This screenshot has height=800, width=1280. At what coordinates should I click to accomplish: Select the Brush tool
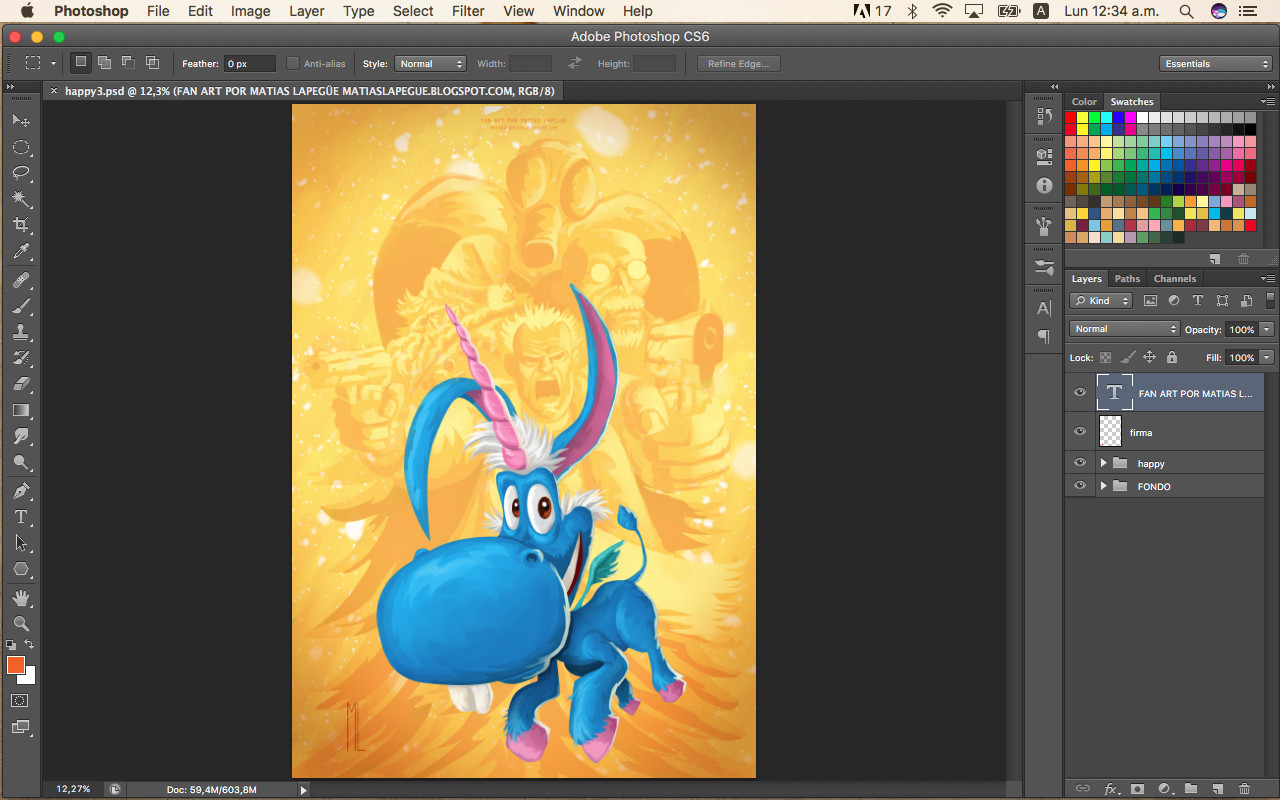(21, 306)
